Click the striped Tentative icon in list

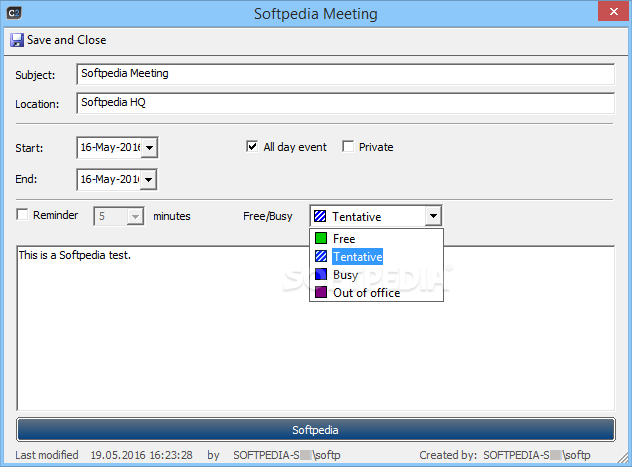coord(321,256)
